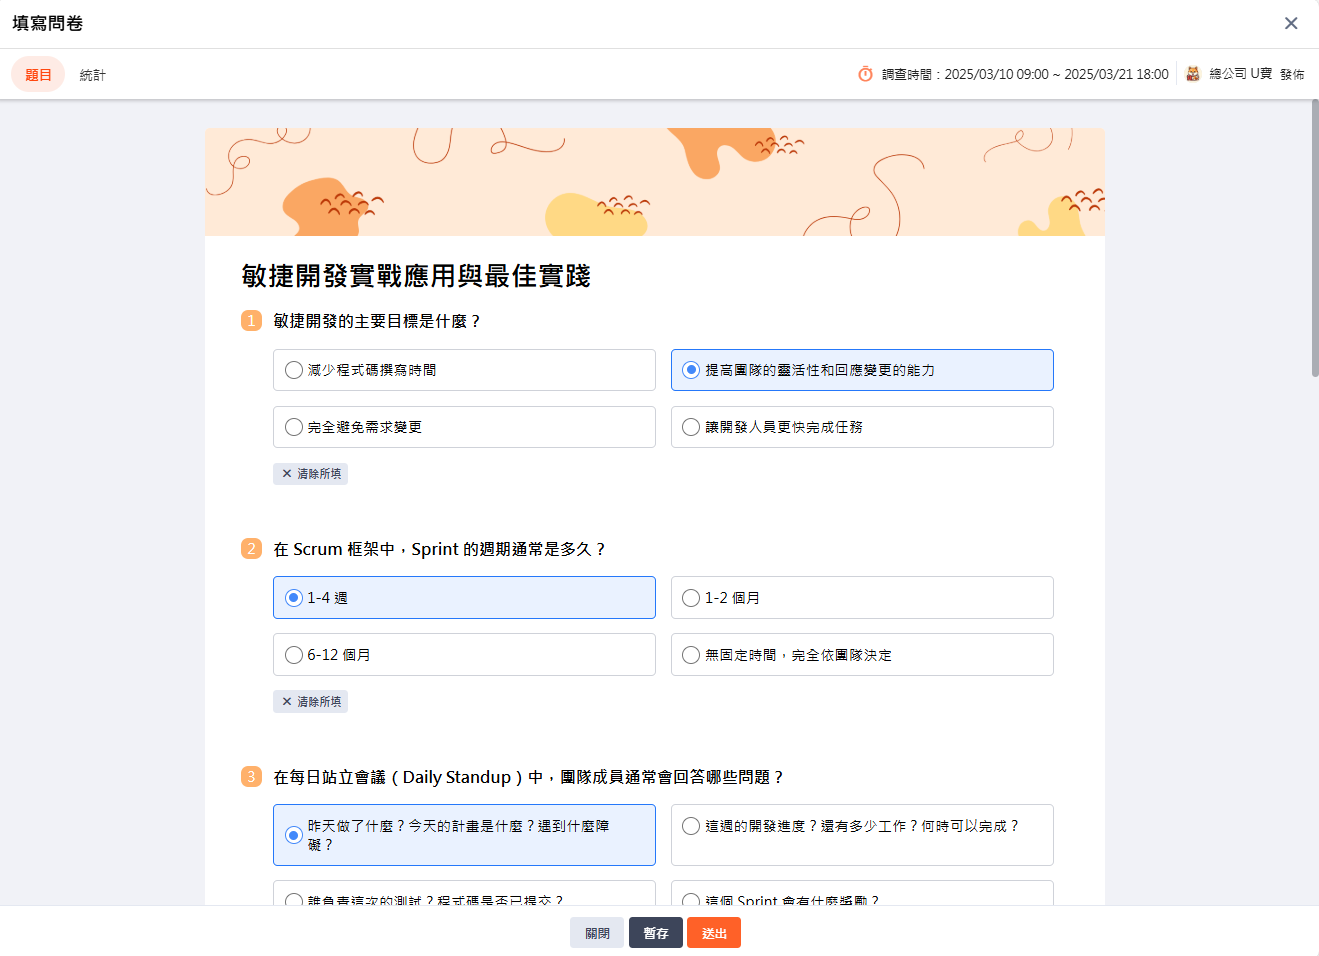
Task: Click question 1 text 敏捷開發的主要目標是什麼
Action: pyautogui.click(x=377, y=321)
